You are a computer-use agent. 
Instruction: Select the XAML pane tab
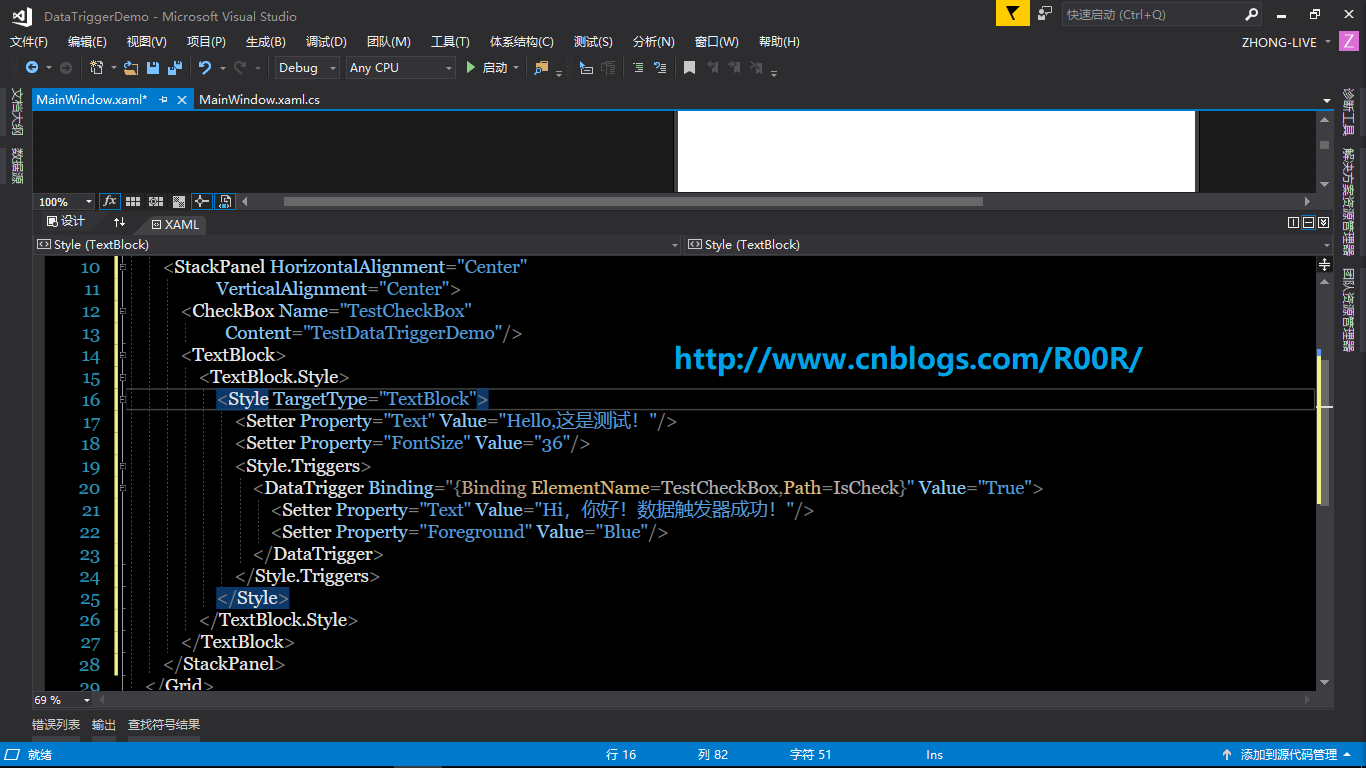click(175, 225)
